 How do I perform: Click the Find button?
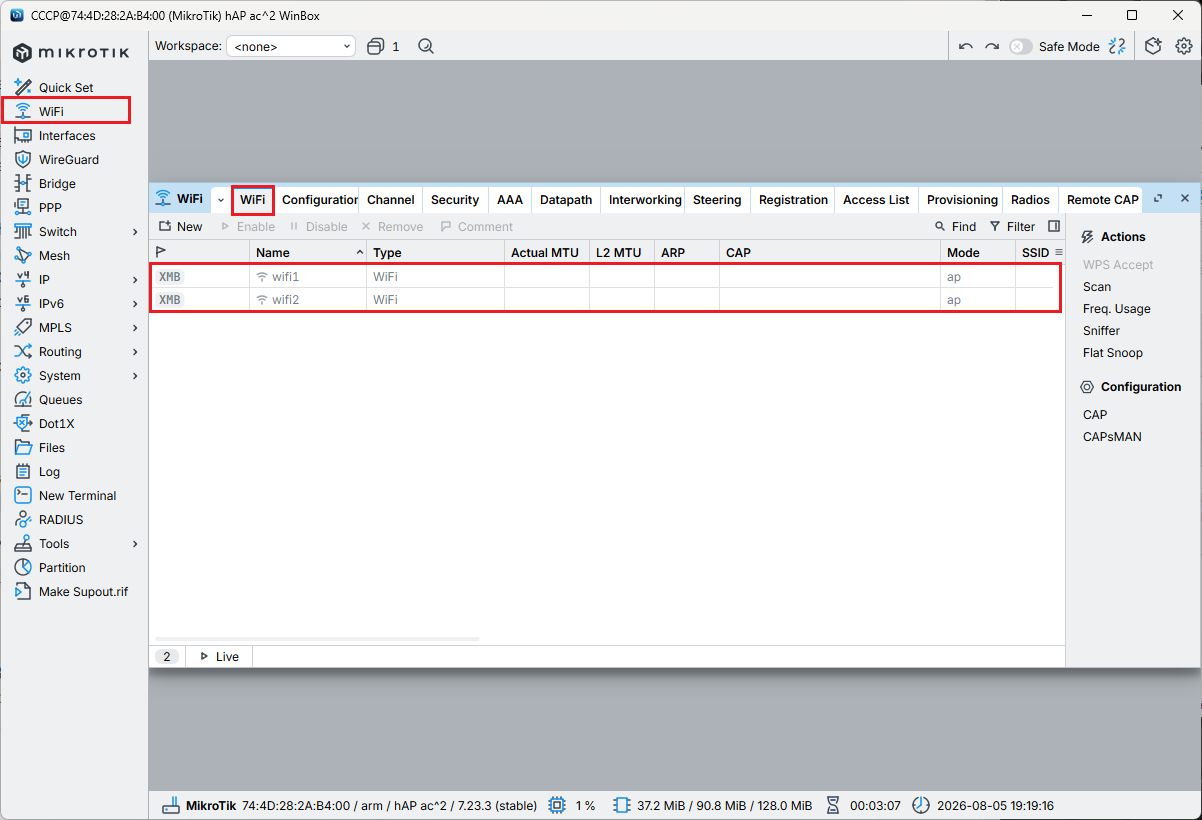point(955,227)
